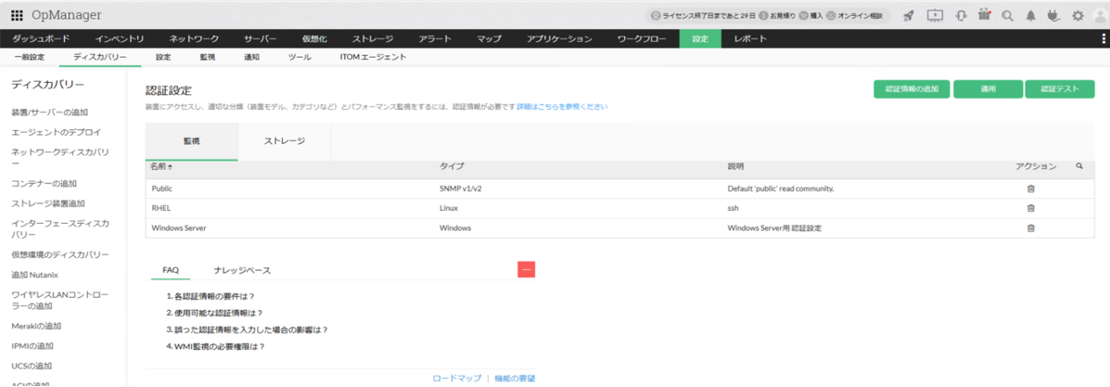1110x387 pixels.
Task: Open the gift box what's-new icon
Action: pyautogui.click(x=984, y=15)
